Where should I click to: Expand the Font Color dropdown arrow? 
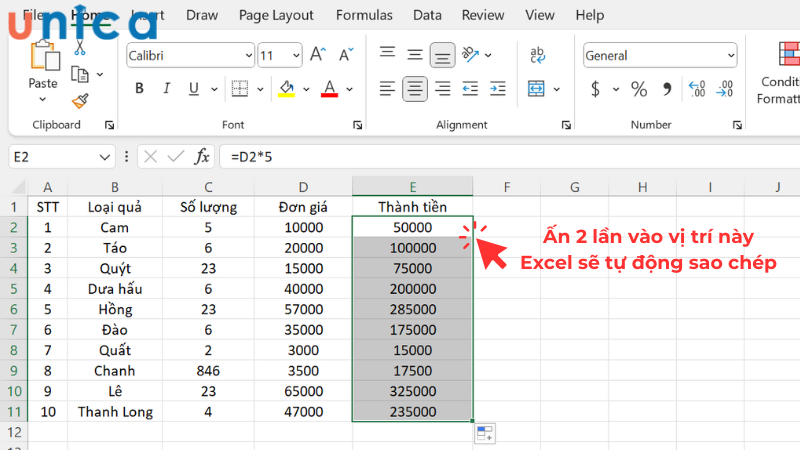click(349, 89)
